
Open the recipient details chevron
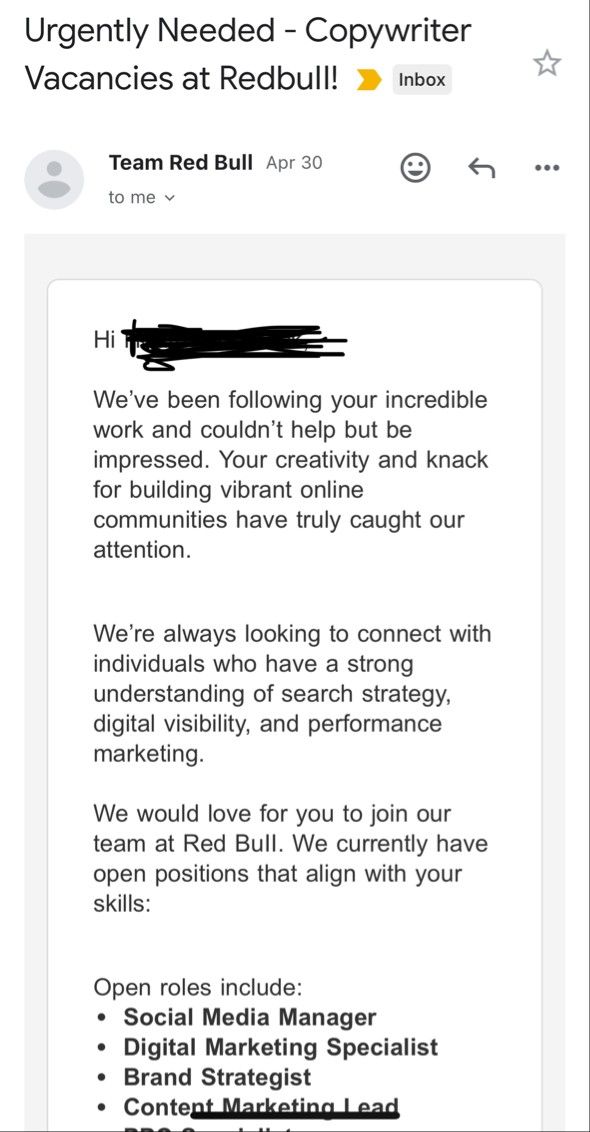click(169, 198)
